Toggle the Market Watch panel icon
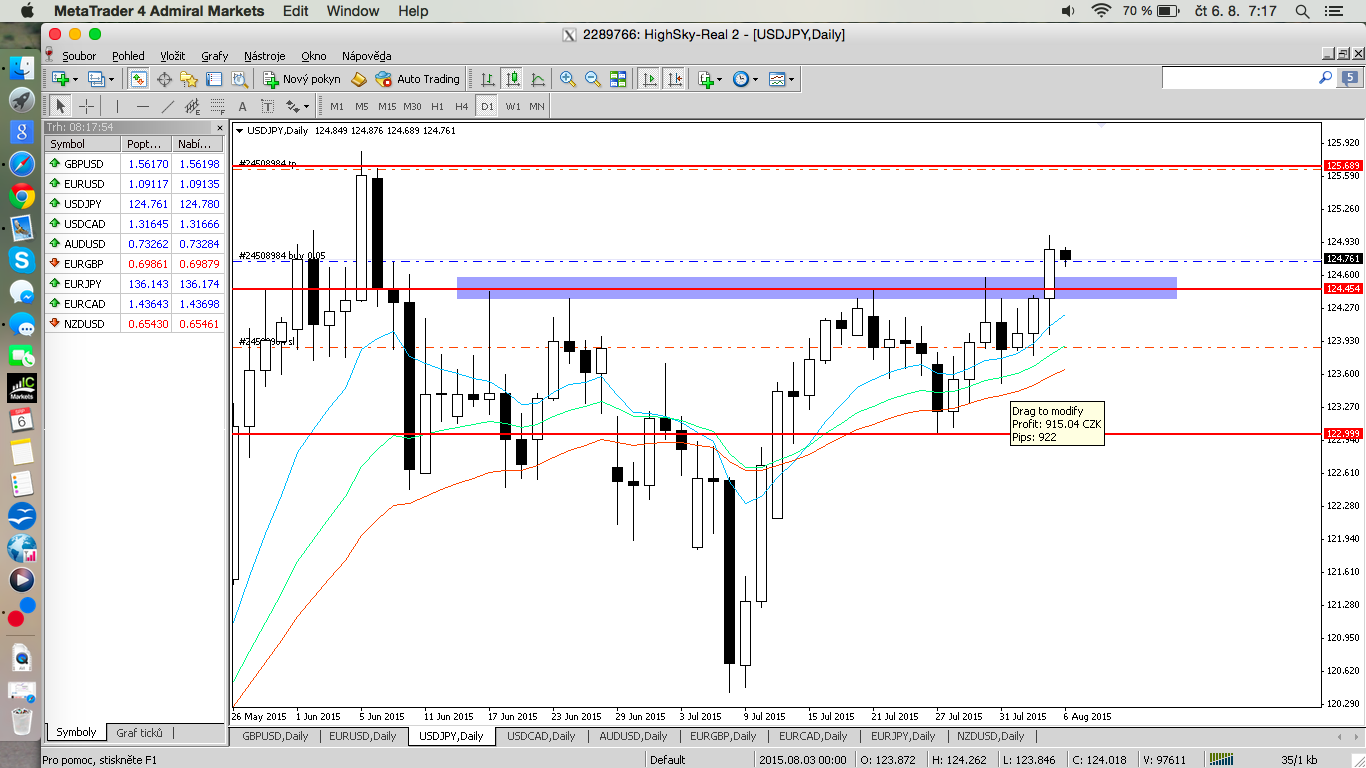 point(139,79)
